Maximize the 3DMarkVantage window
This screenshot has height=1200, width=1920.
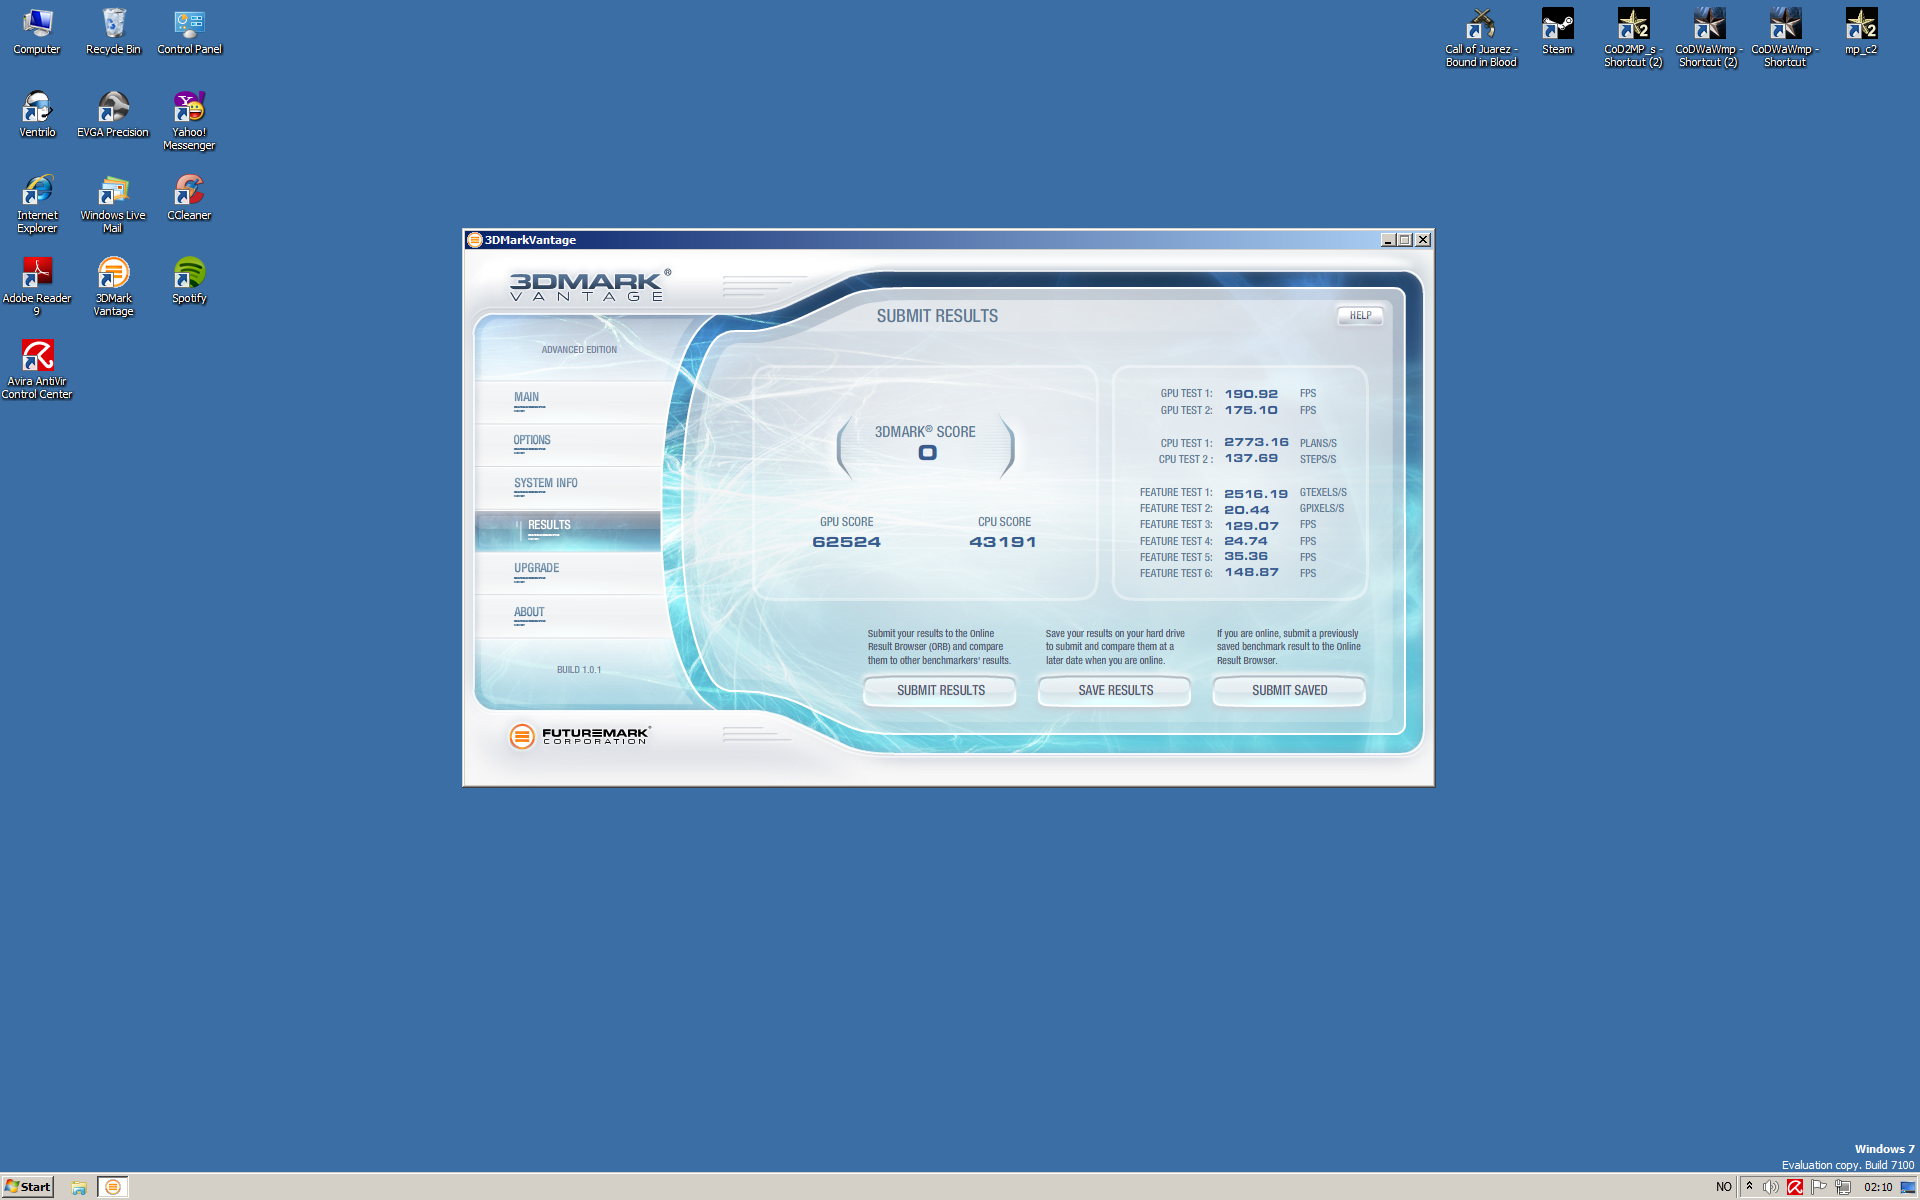pyautogui.click(x=1405, y=240)
